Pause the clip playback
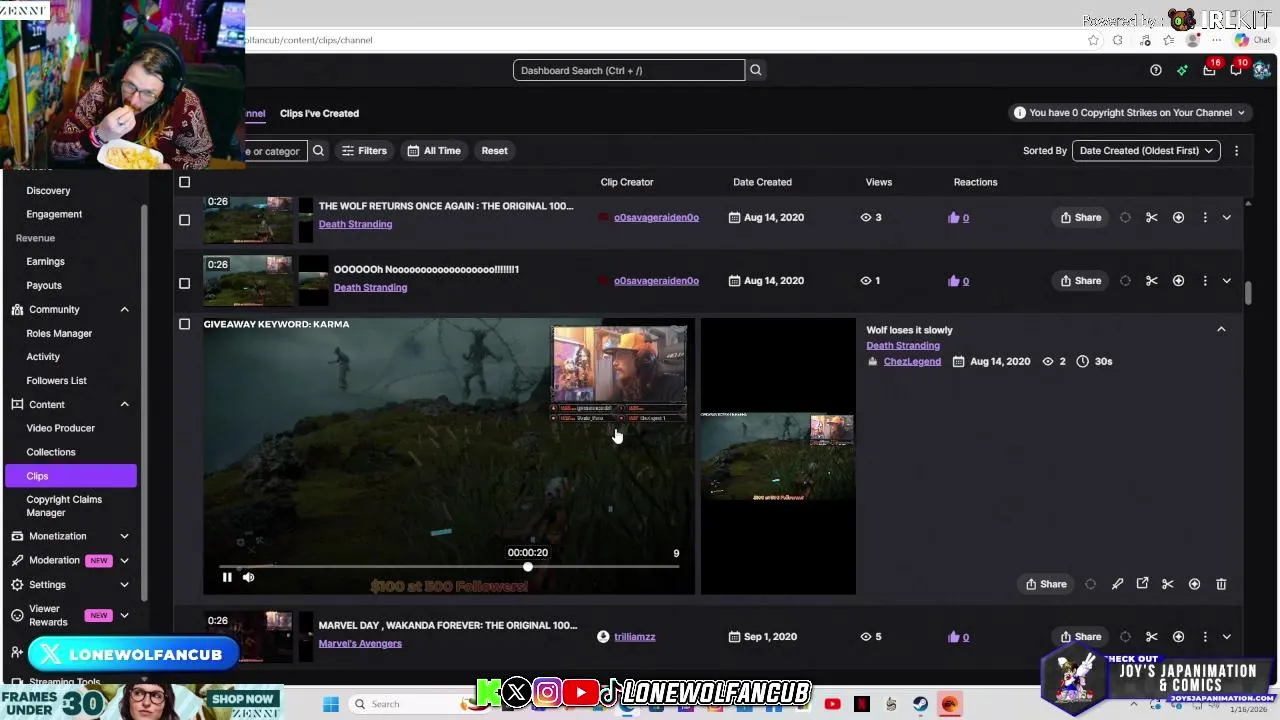 click(227, 577)
